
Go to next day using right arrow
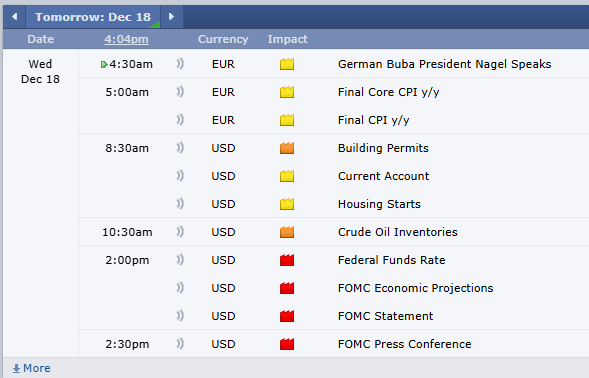(x=172, y=17)
